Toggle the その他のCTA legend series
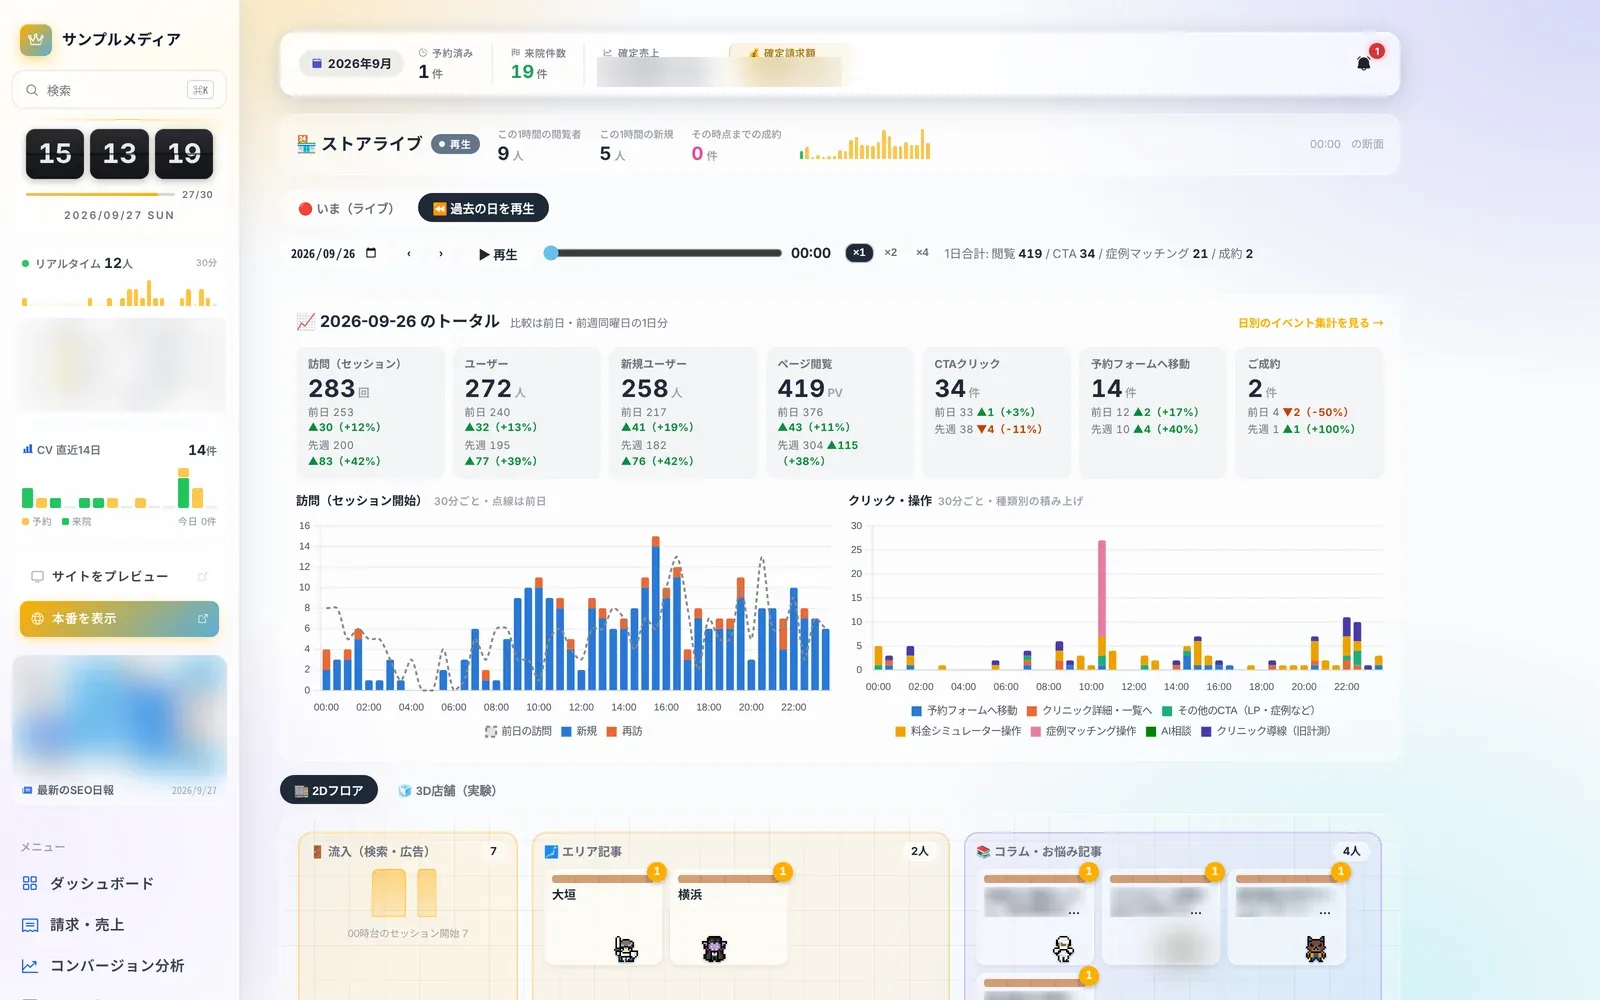 1238,710
